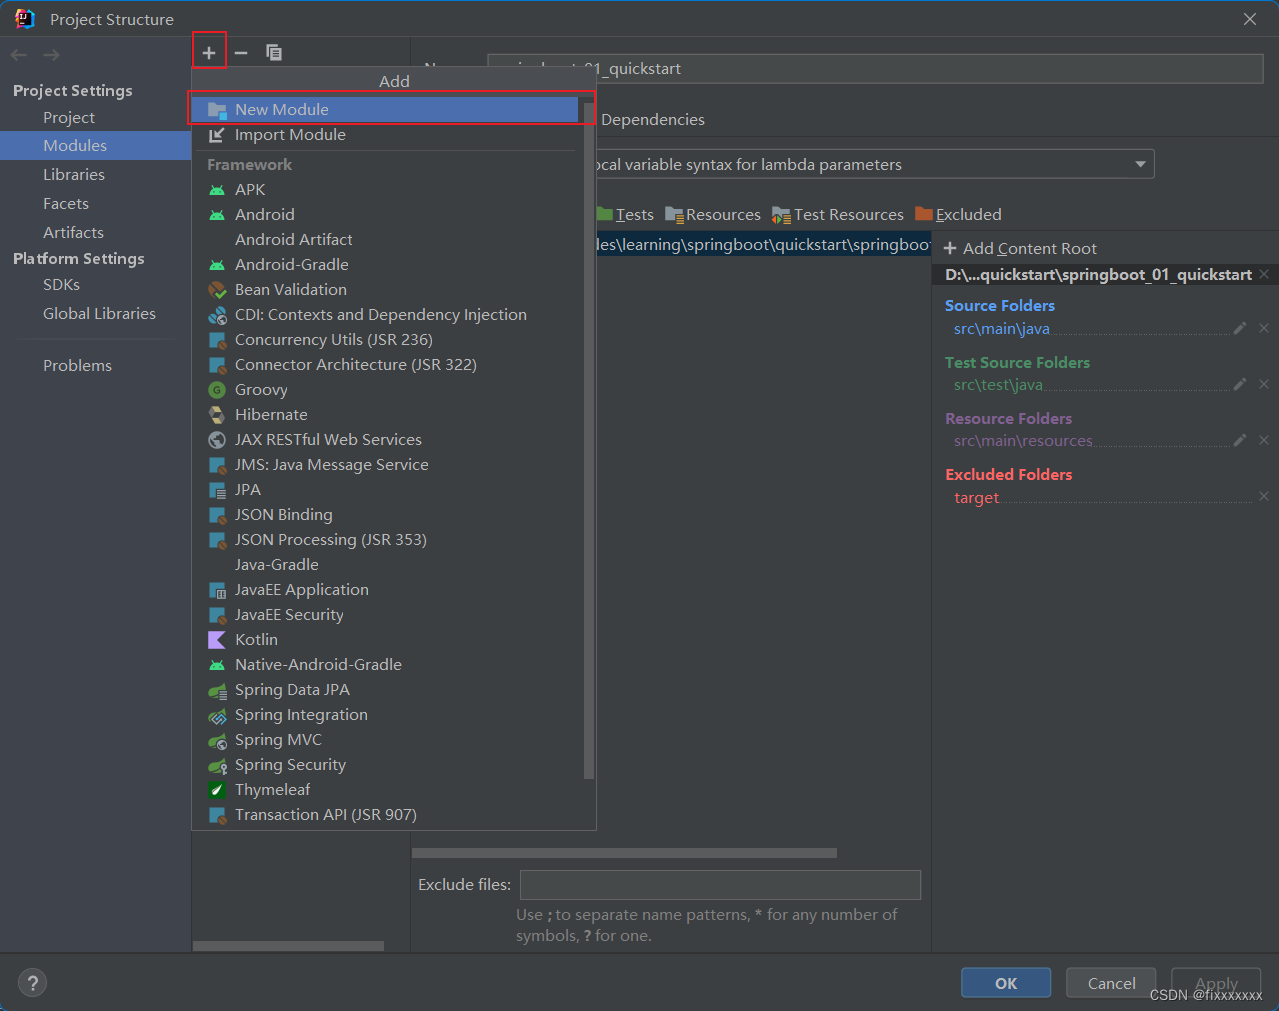Screen dimensions: 1279x1011
Task: Add Android Artifact entry
Action: coord(385,239)
